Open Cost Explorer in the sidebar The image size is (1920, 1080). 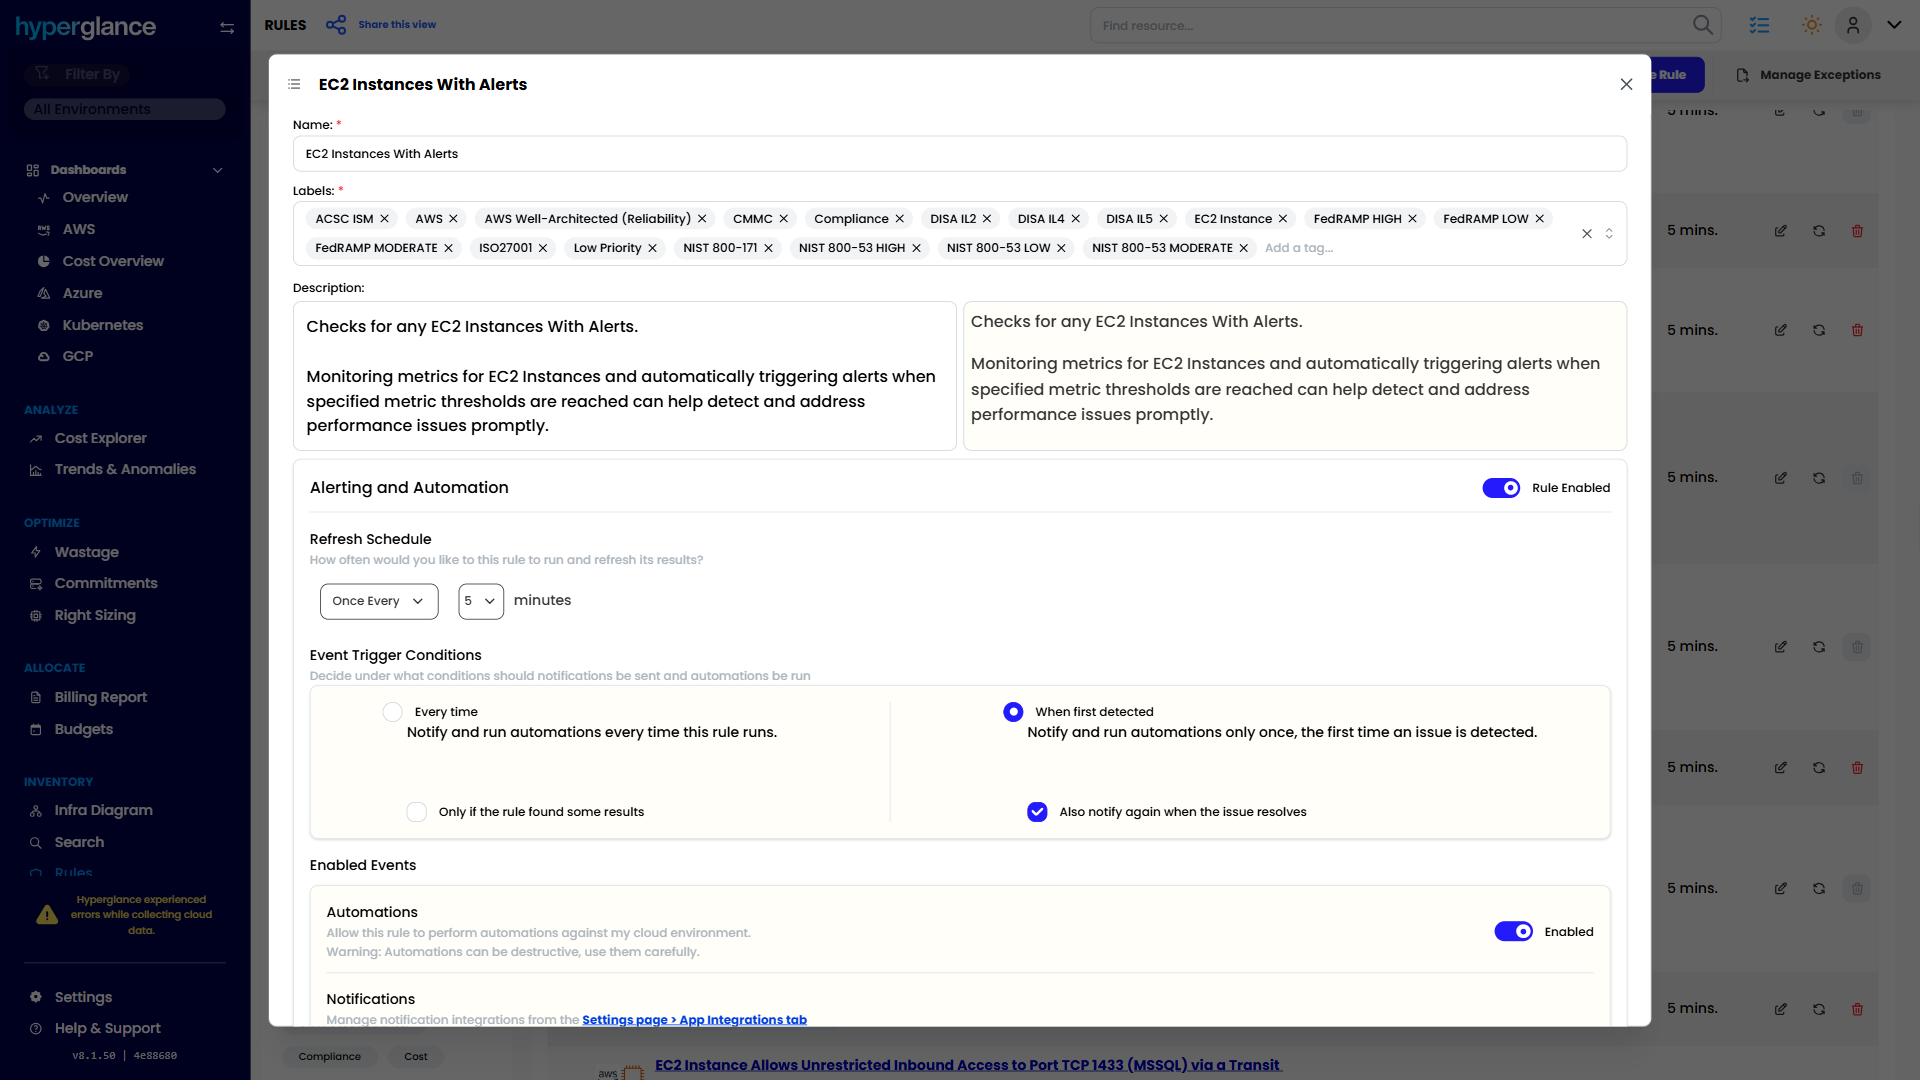tap(100, 438)
